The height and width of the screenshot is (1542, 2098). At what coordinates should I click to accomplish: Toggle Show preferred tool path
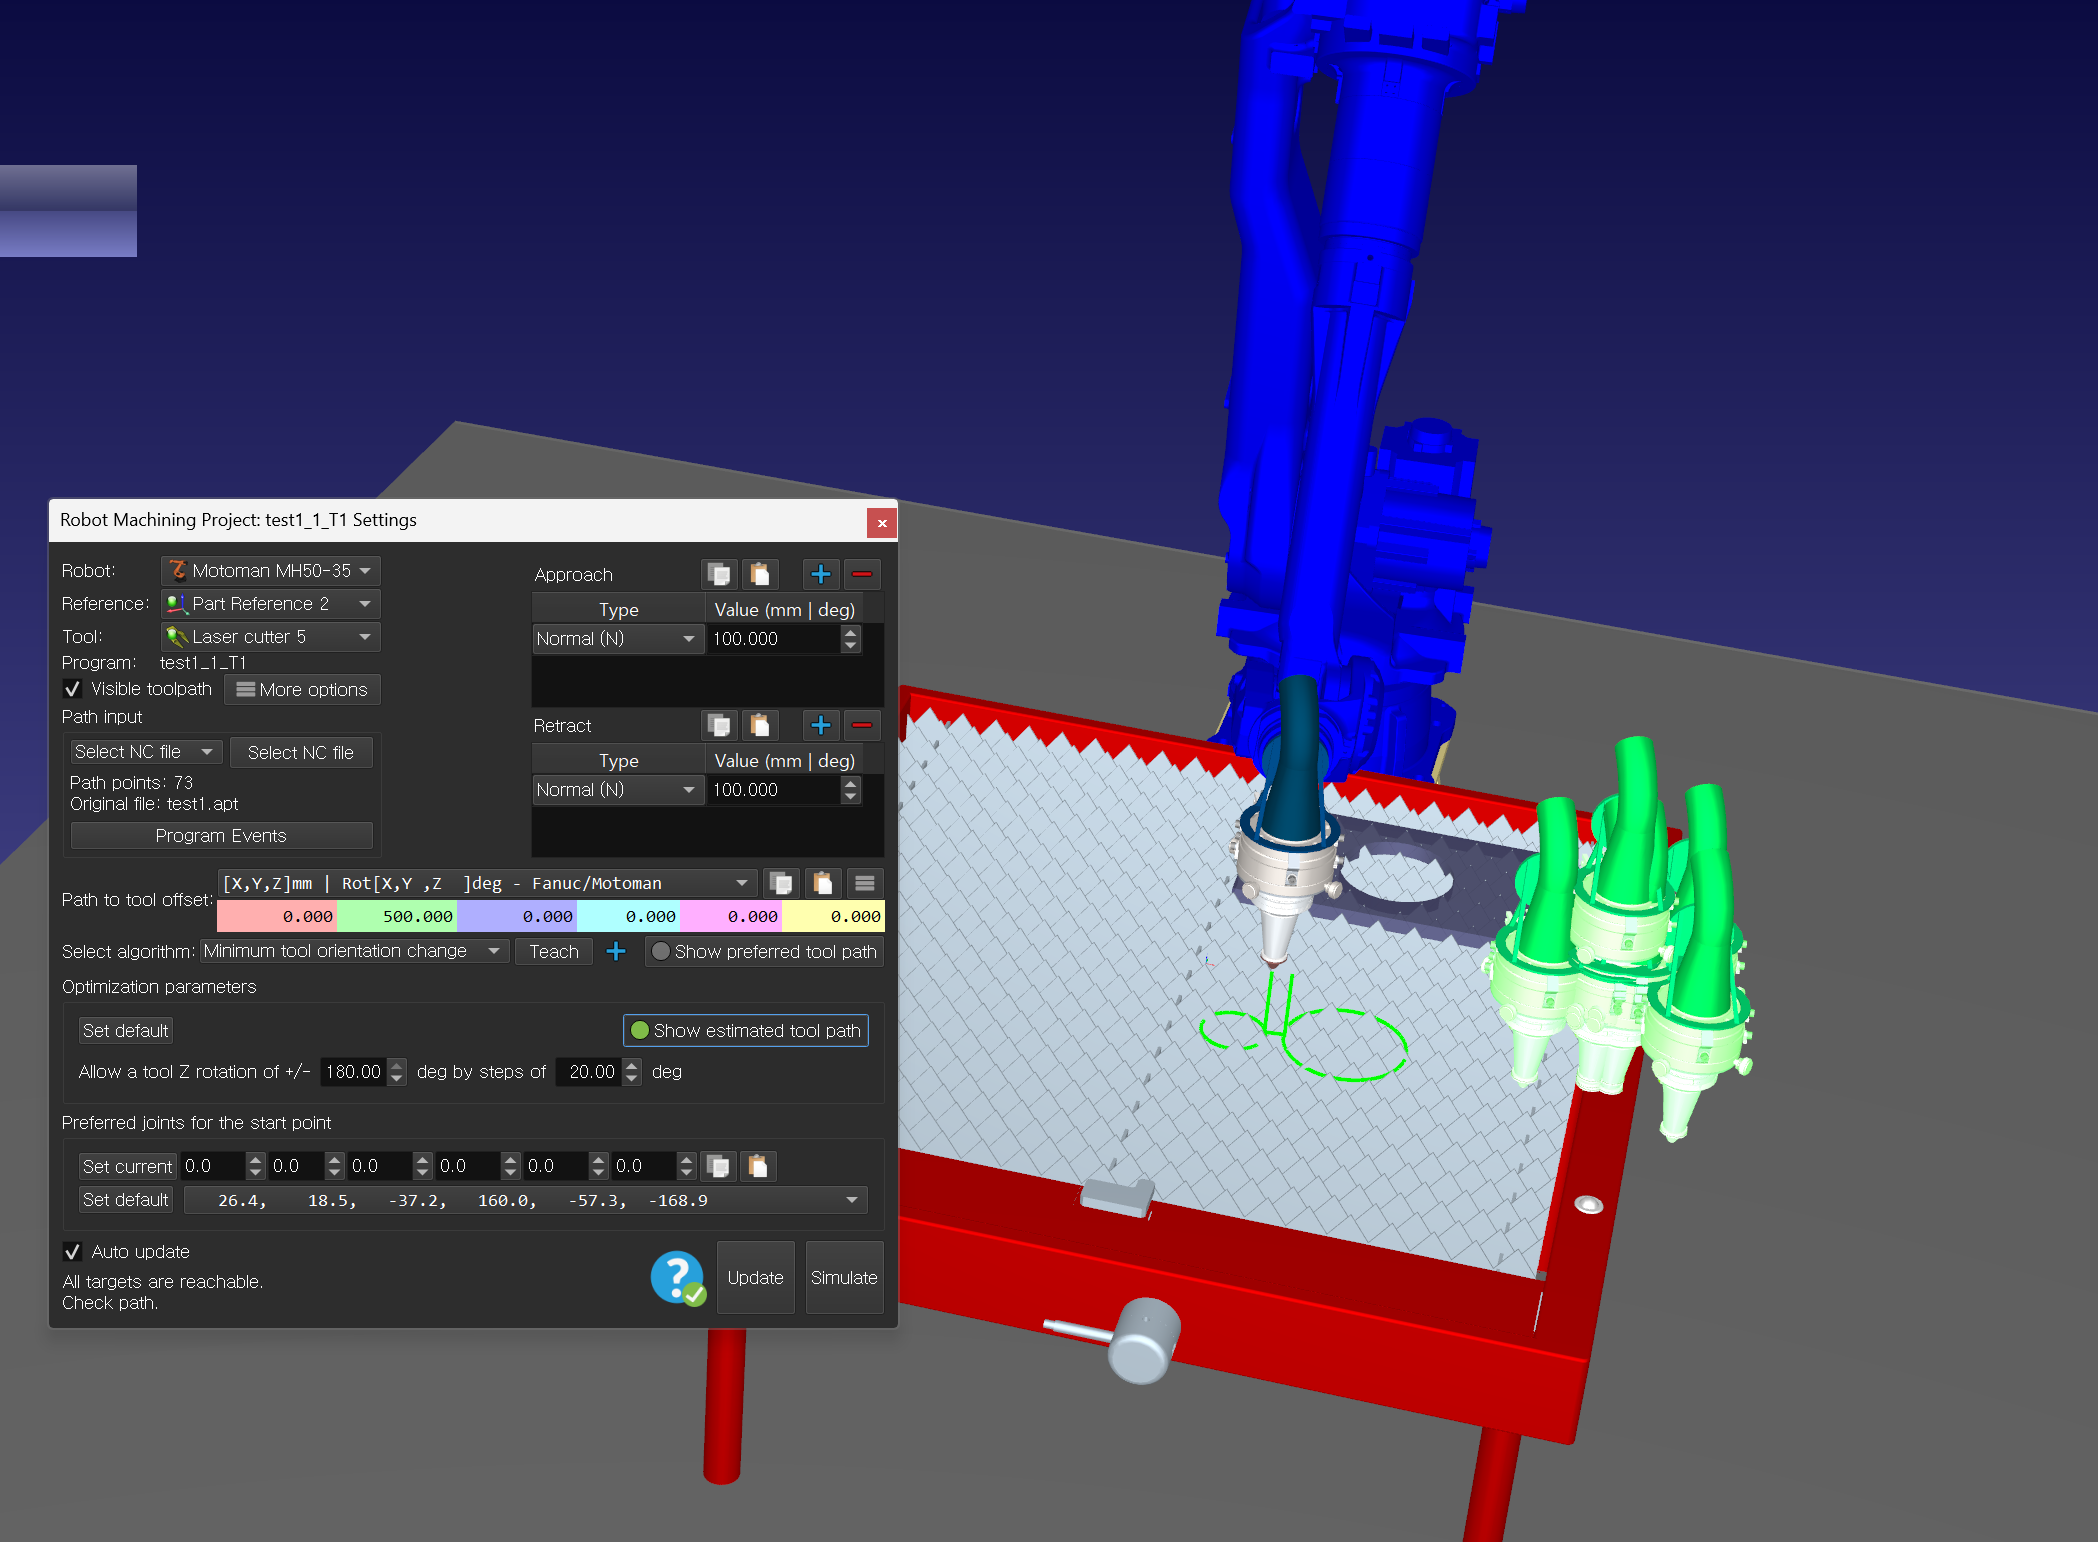pyautogui.click(x=764, y=951)
